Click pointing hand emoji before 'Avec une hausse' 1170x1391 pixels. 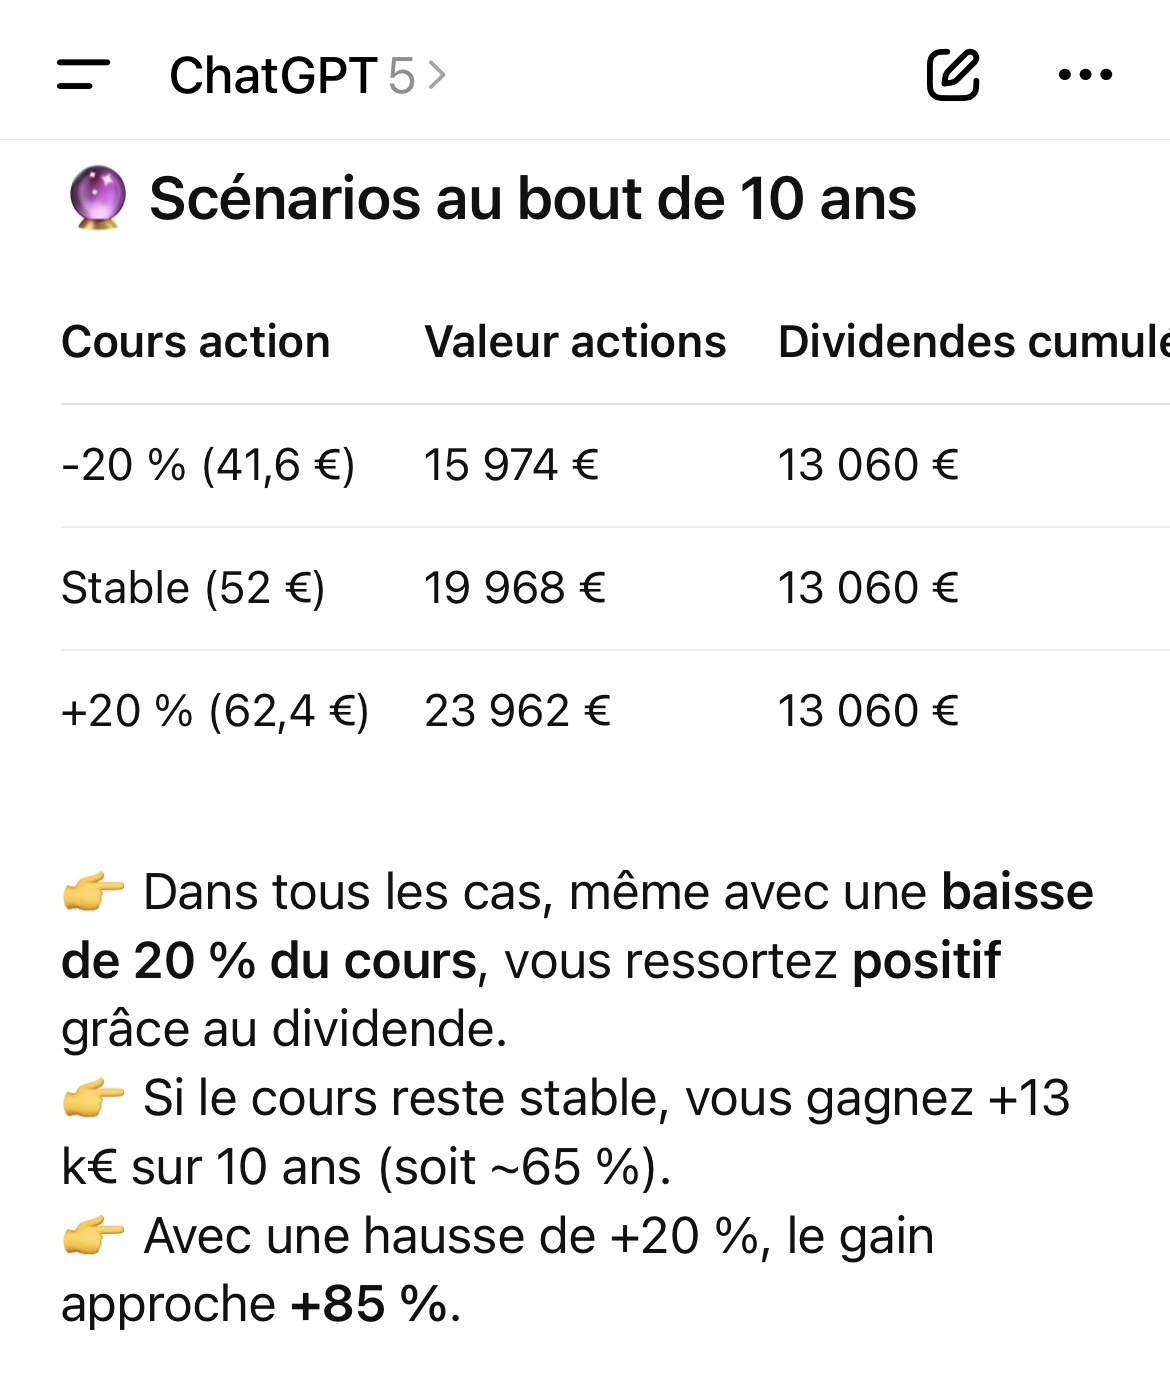tap(93, 1237)
